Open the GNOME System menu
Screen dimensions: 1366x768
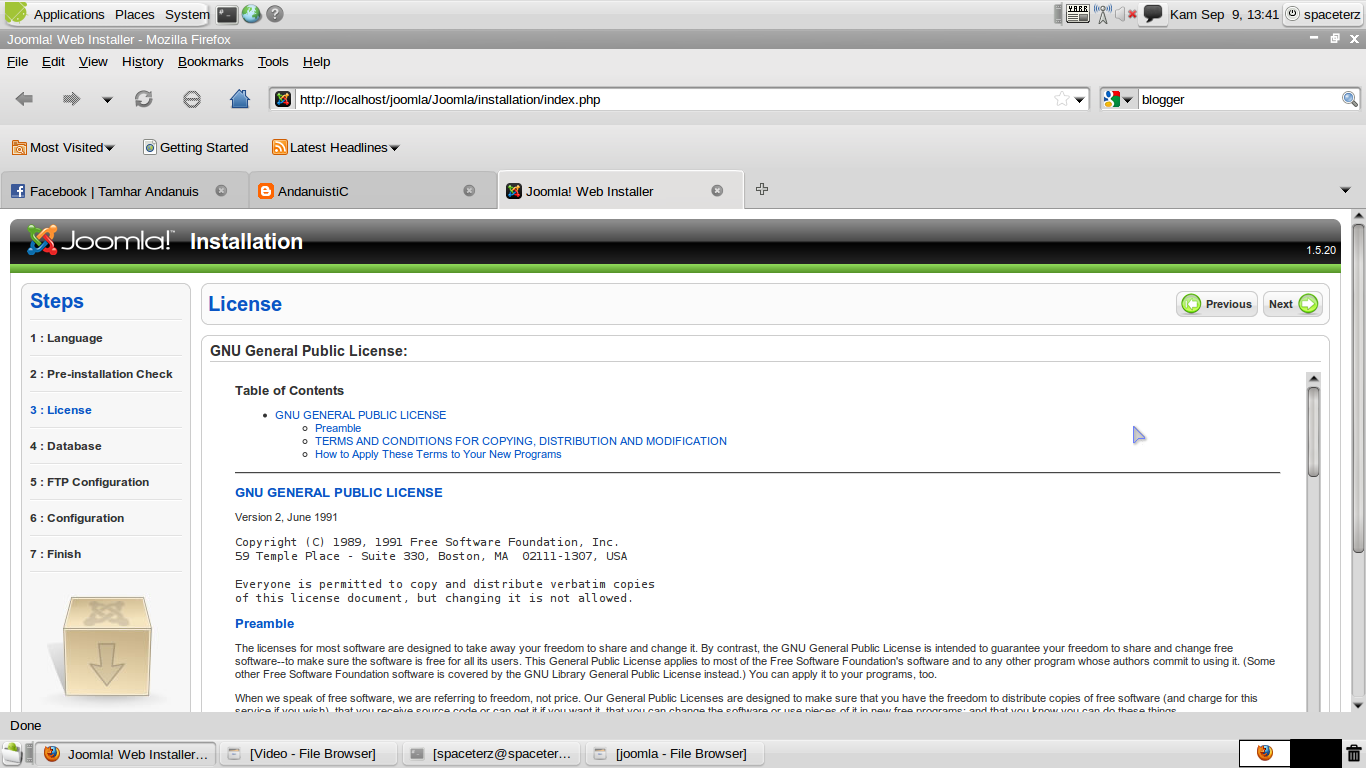click(x=187, y=14)
